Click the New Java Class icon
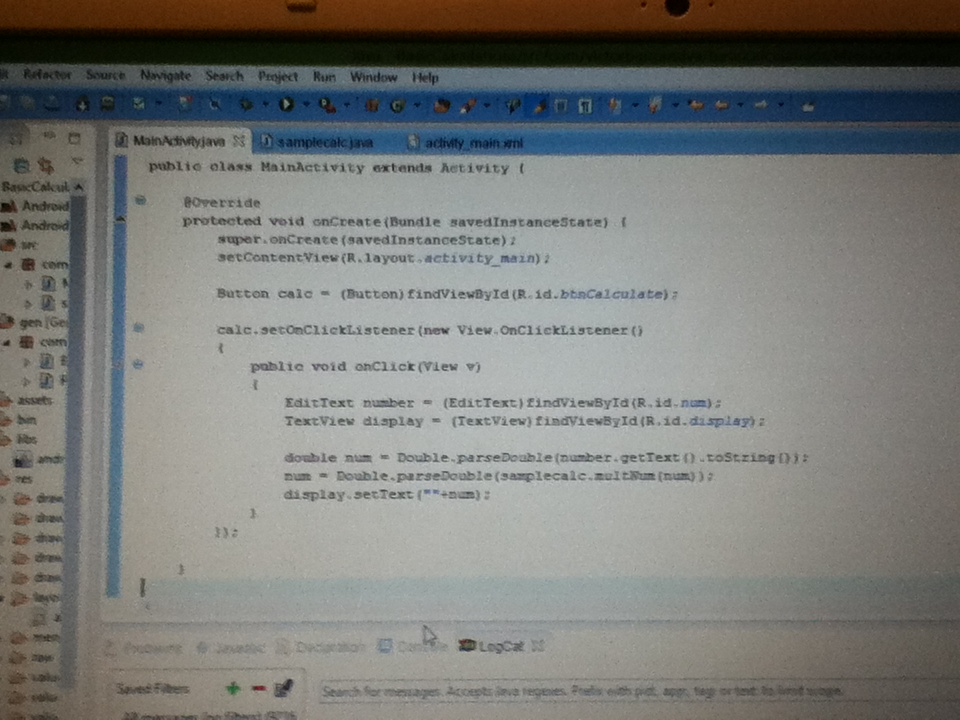Viewport: 960px width, 720px height. 397,106
